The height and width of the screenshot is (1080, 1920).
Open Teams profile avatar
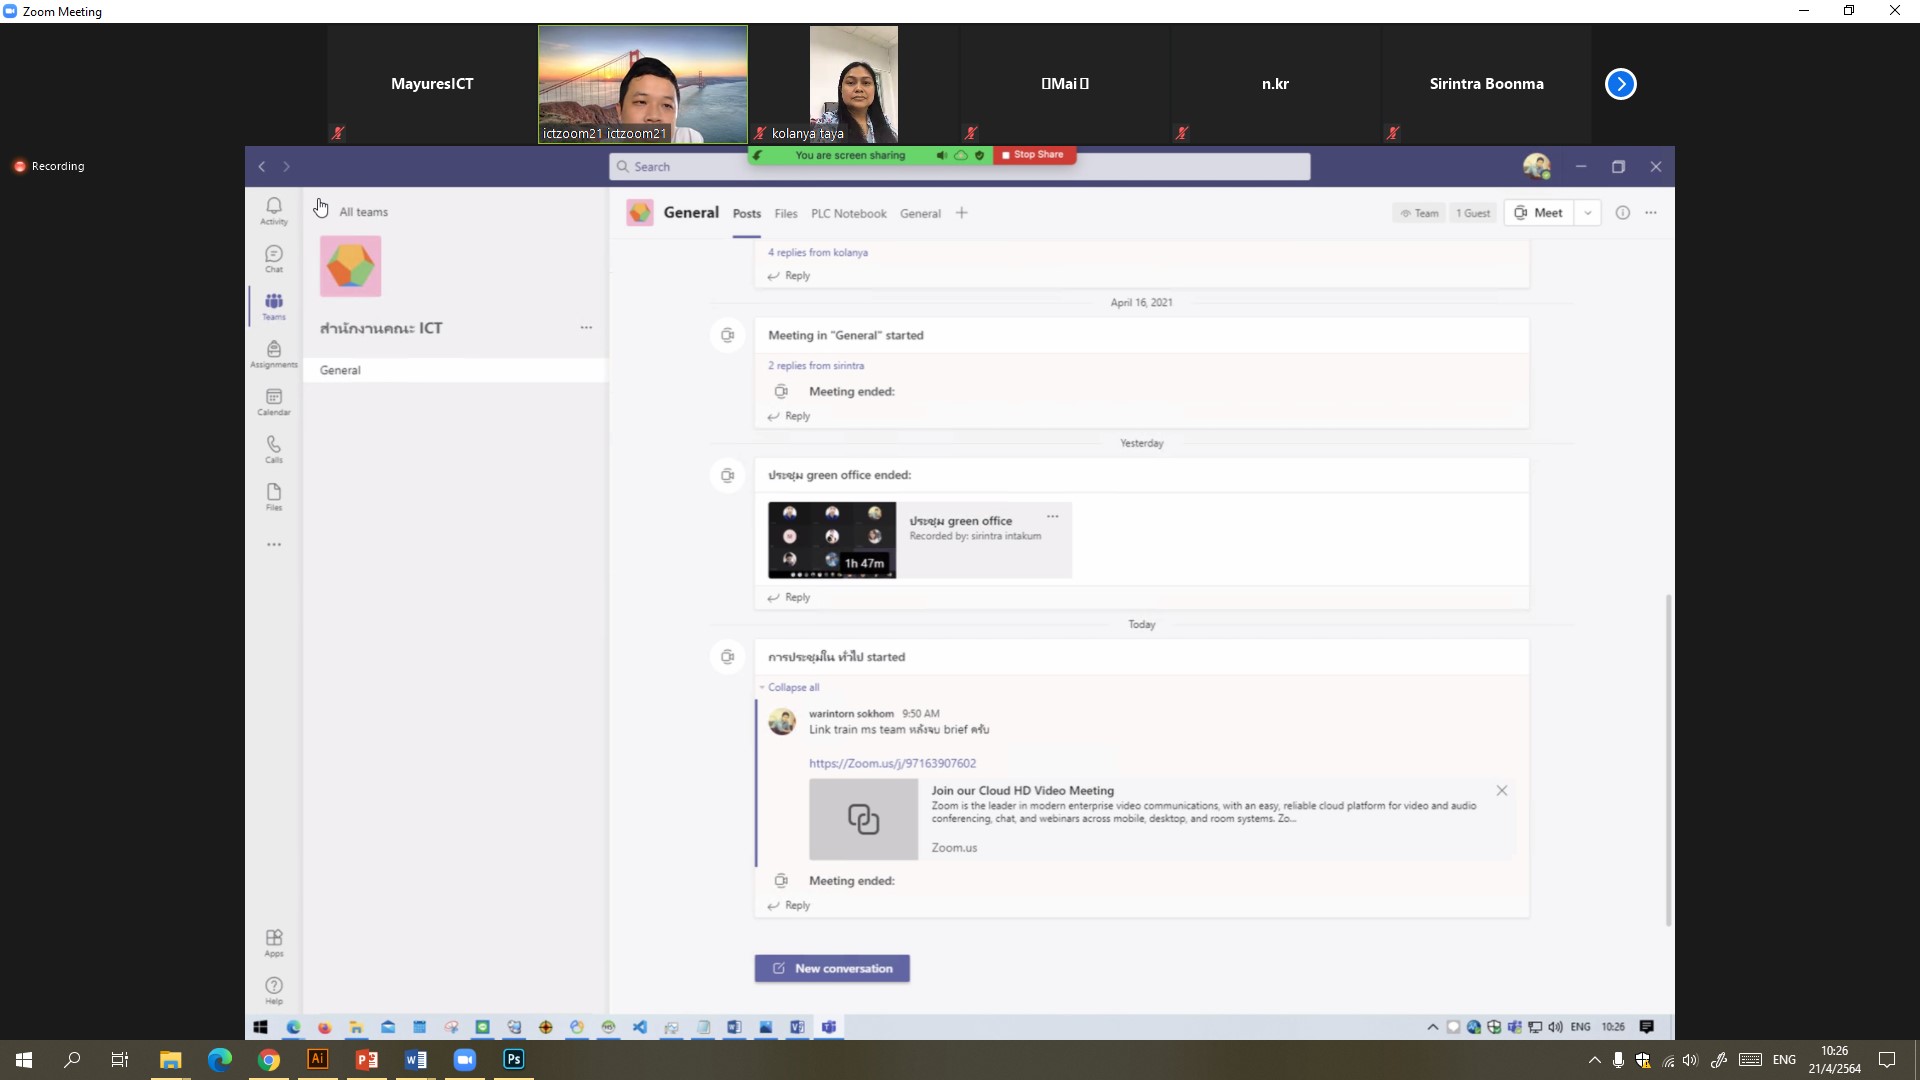tap(1537, 166)
